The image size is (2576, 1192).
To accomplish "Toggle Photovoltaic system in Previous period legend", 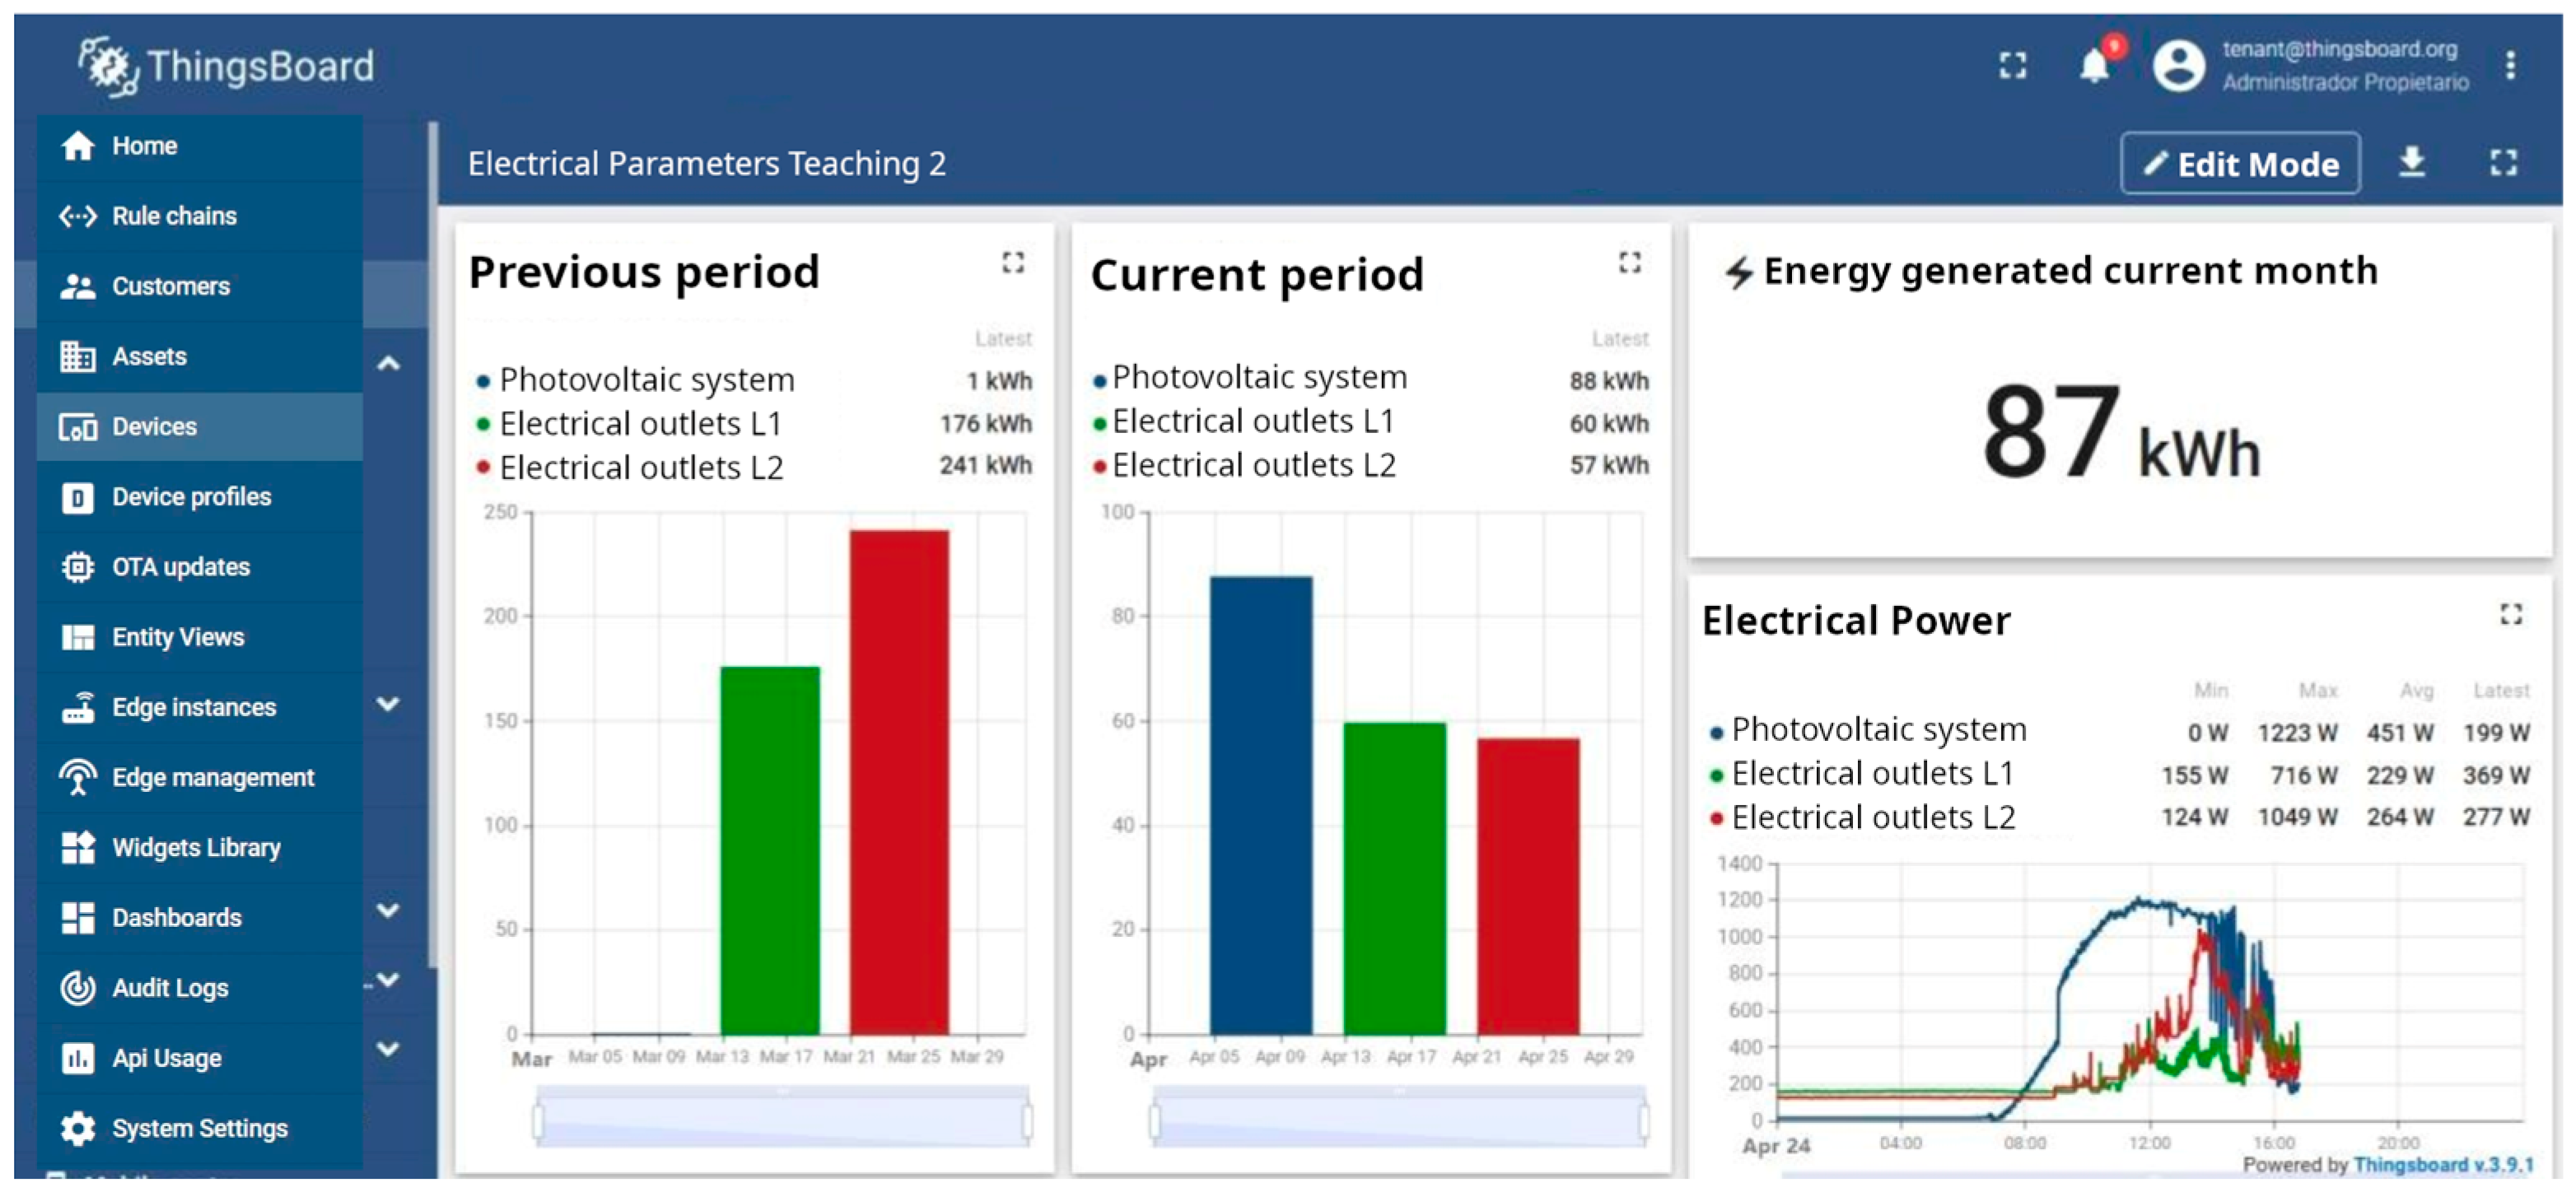I will coord(646,381).
